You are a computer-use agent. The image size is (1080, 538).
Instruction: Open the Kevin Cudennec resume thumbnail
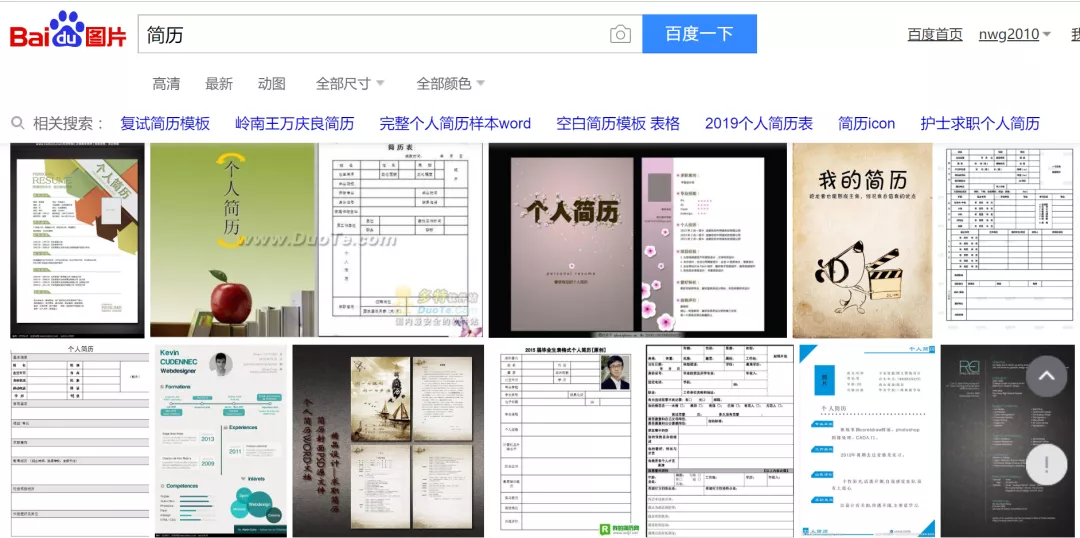coord(220,441)
